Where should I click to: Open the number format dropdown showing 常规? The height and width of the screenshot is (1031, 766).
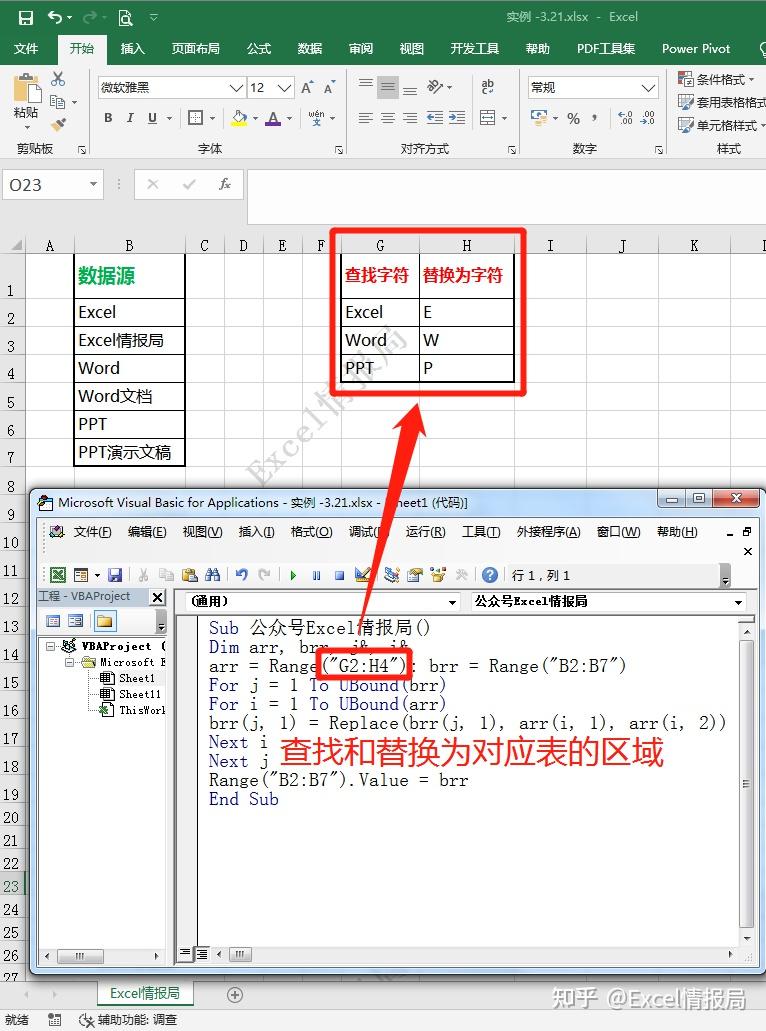pyautogui.click(x=648, y=87)
